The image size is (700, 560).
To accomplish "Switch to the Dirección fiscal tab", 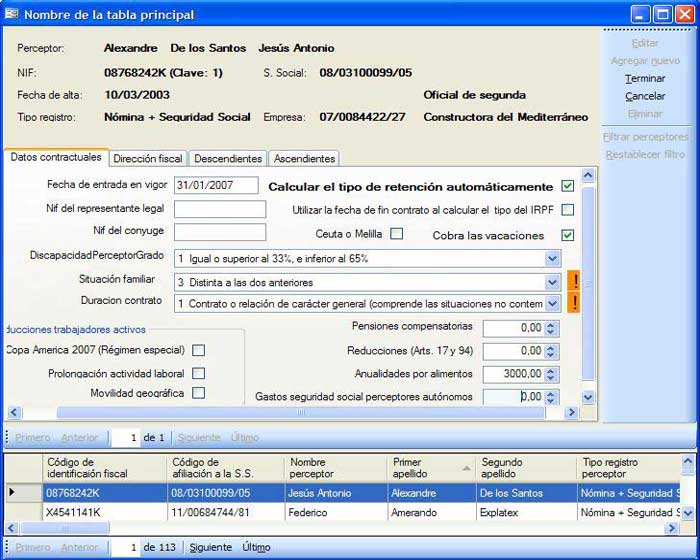I will pos(148,158).
